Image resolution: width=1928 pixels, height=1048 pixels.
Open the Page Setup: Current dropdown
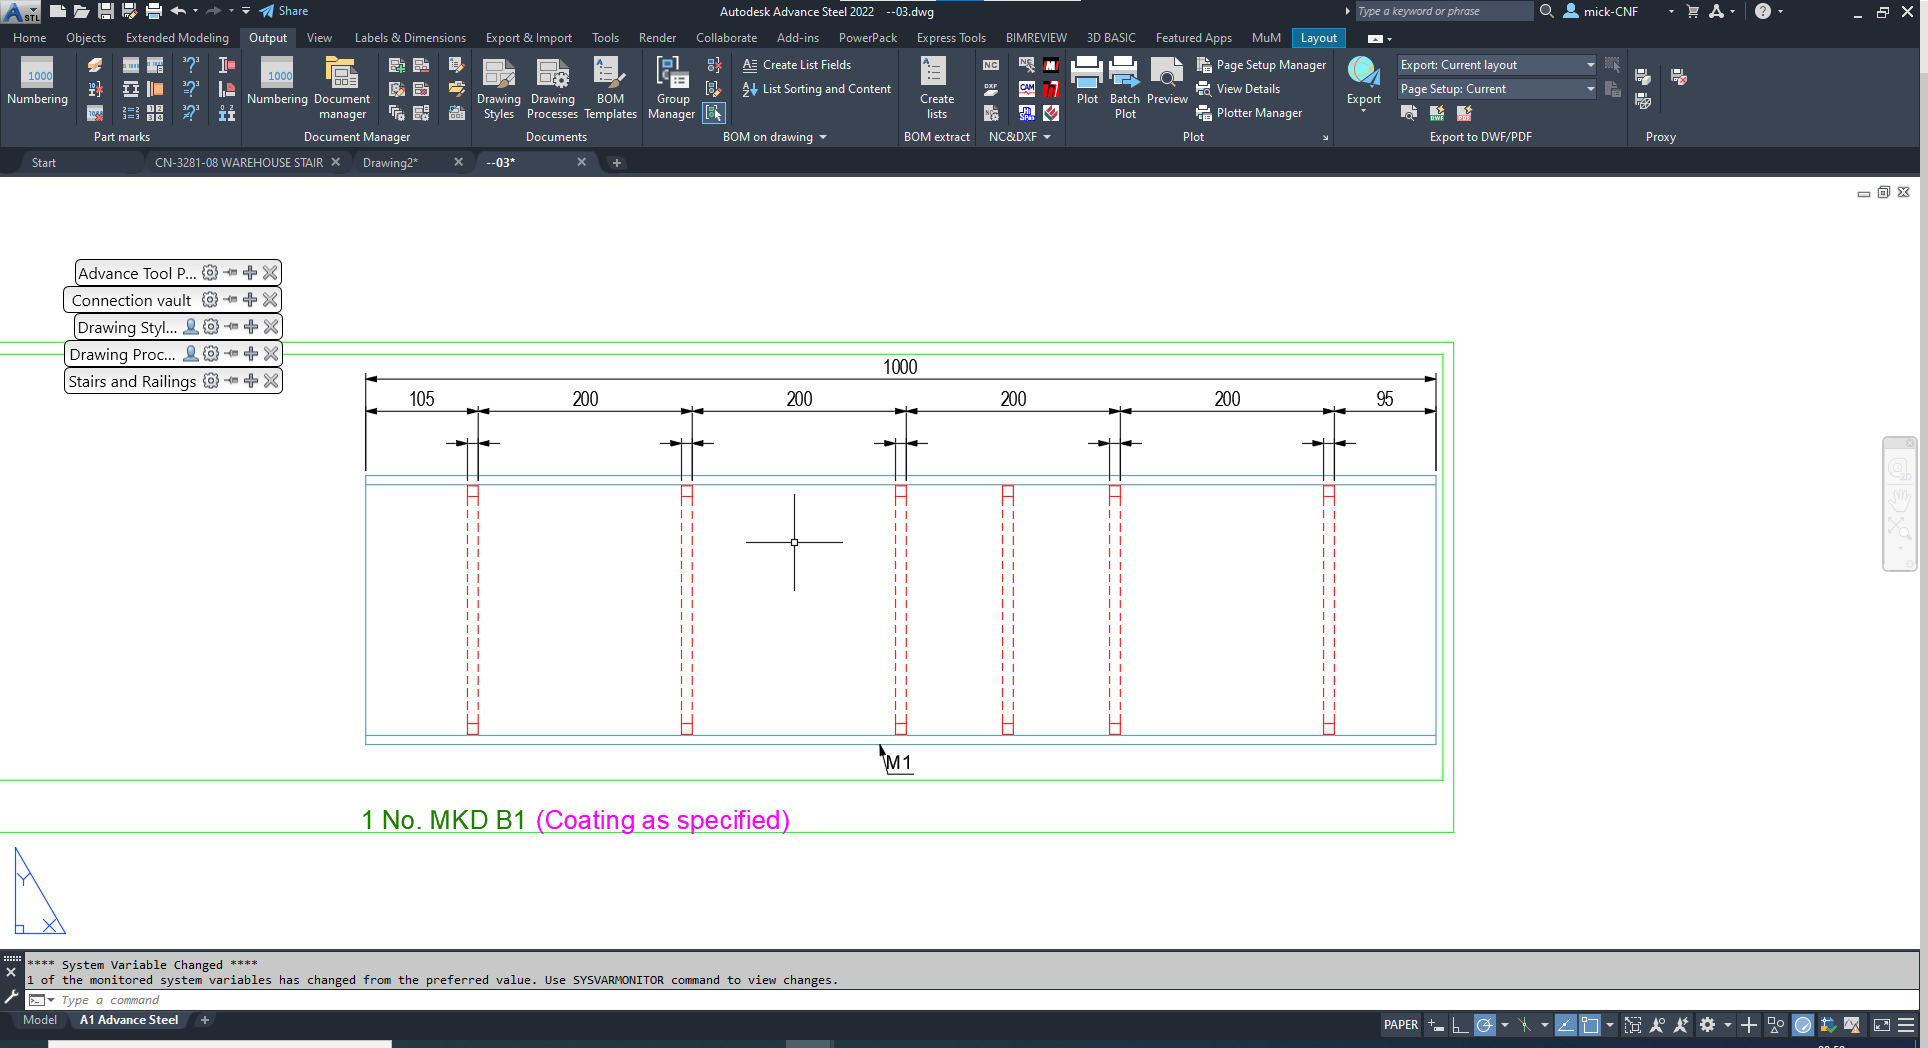pos(1590,89)
